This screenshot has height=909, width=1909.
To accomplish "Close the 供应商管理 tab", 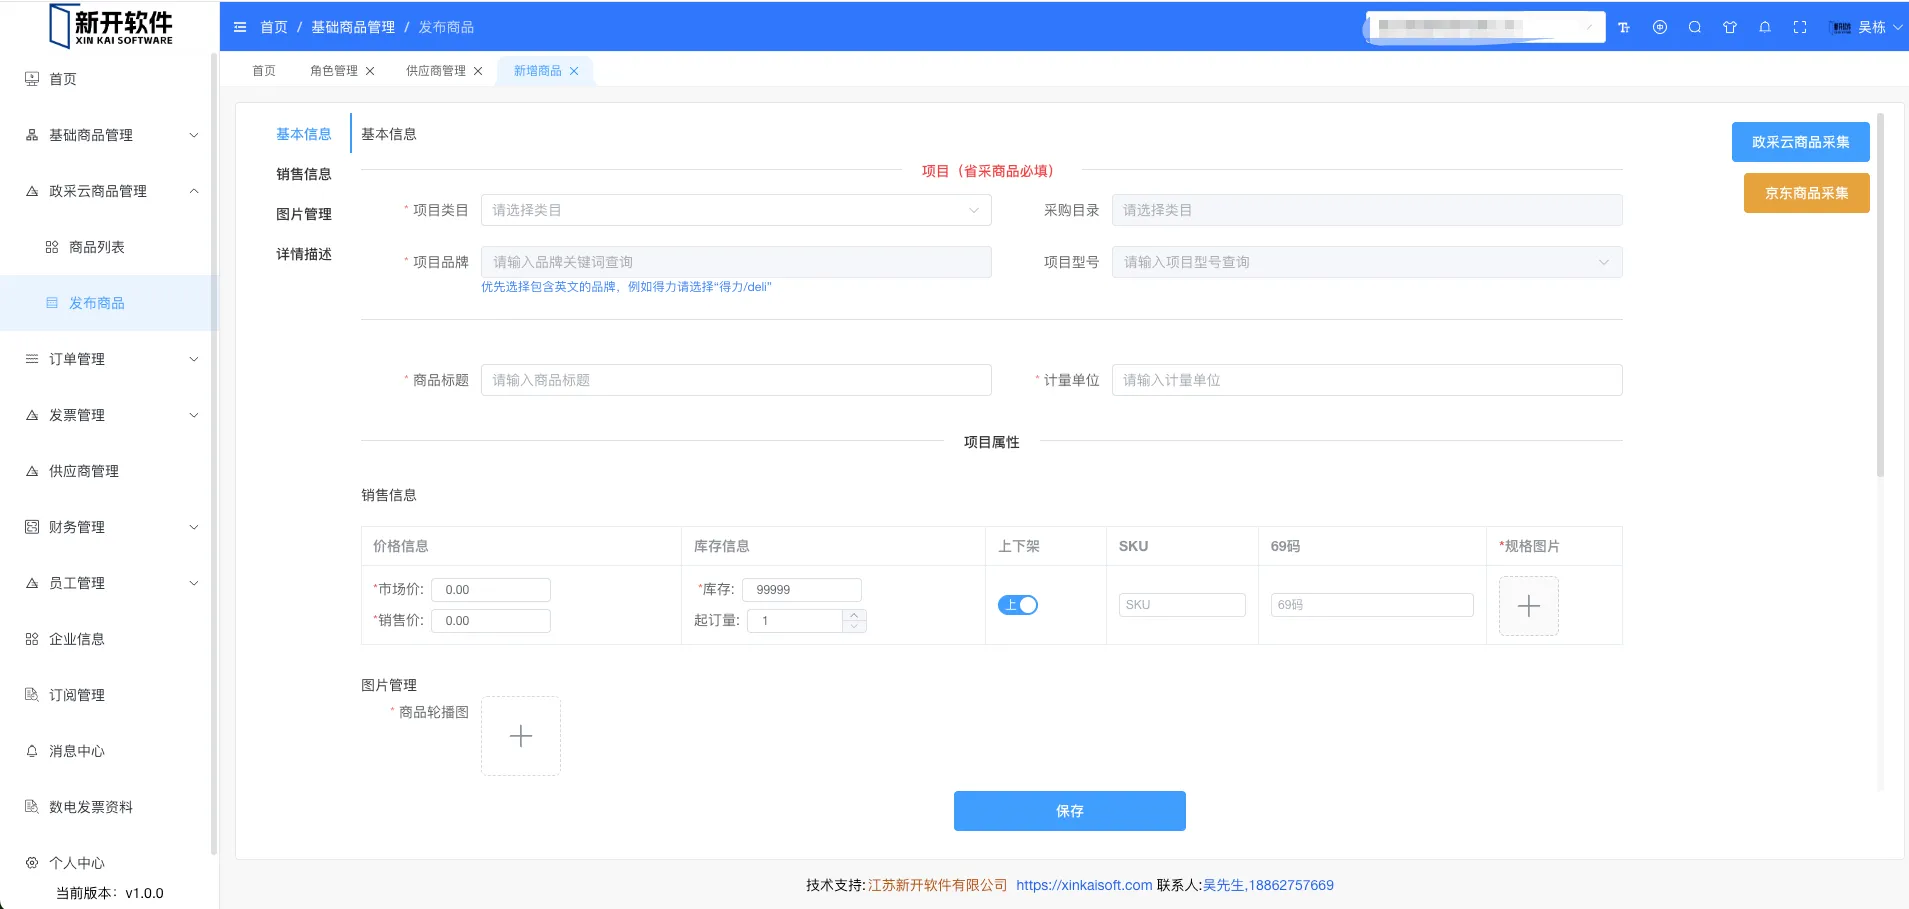I will tap(478, 71).
